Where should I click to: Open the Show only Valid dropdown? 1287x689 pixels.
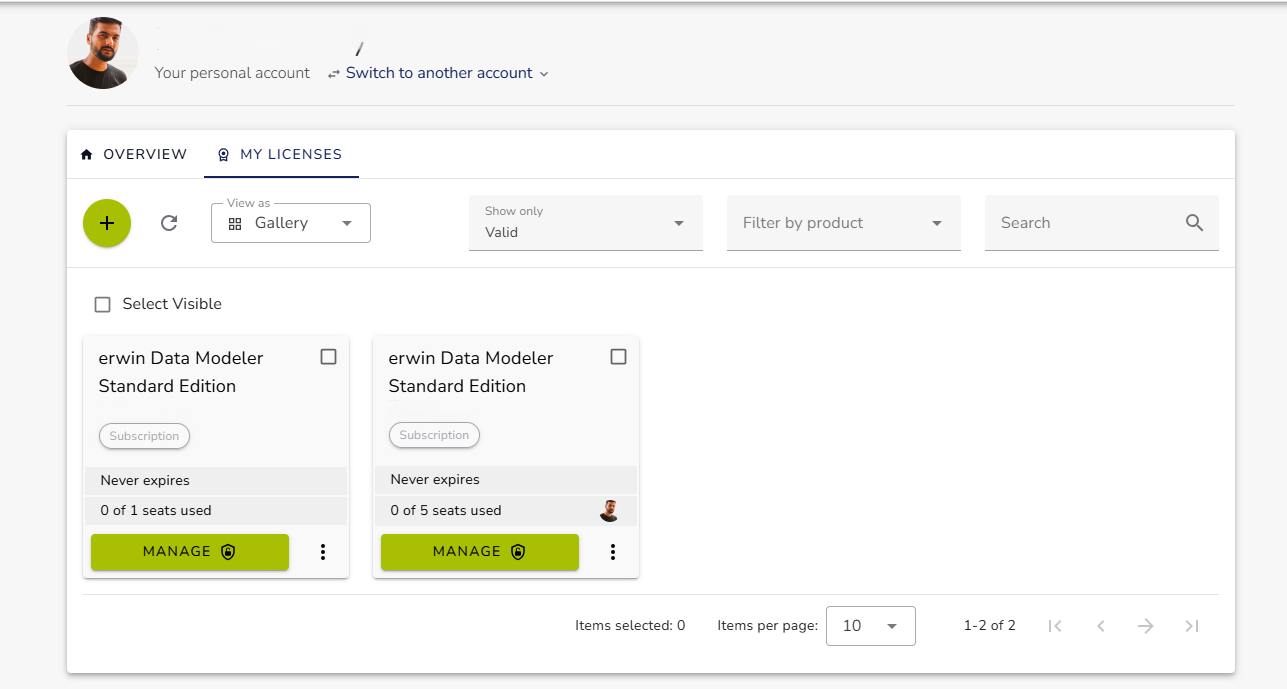[586, 223]
